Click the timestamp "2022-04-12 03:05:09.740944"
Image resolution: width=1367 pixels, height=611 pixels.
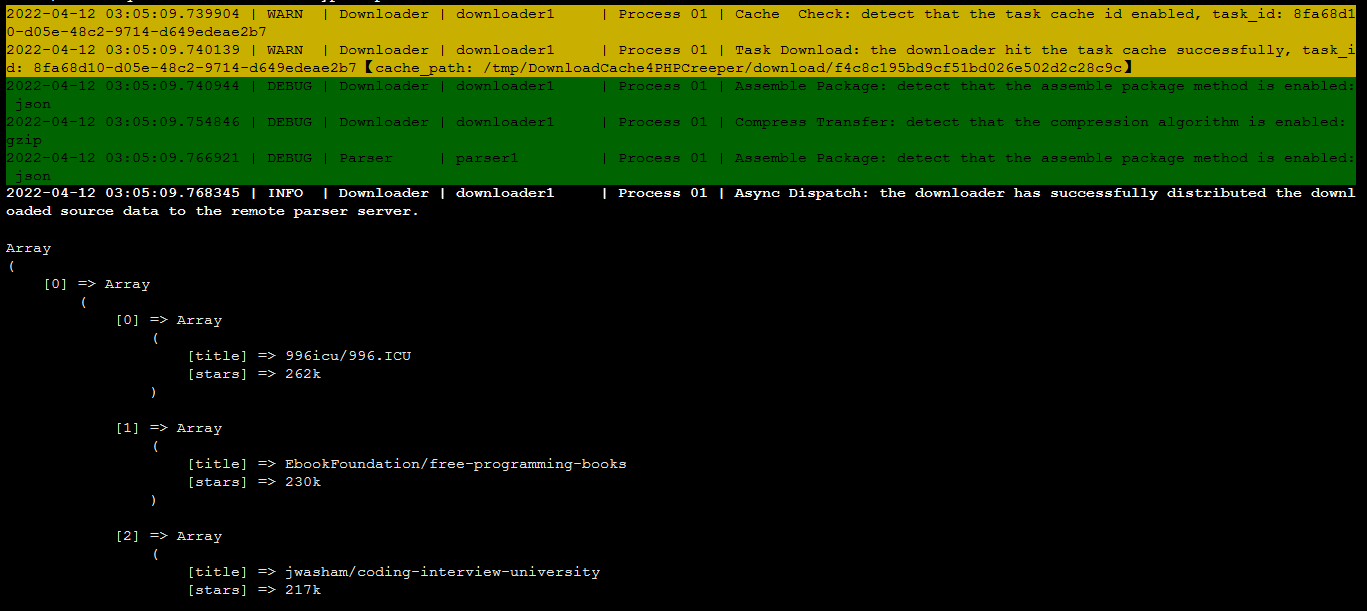click(x=125, y=86)
